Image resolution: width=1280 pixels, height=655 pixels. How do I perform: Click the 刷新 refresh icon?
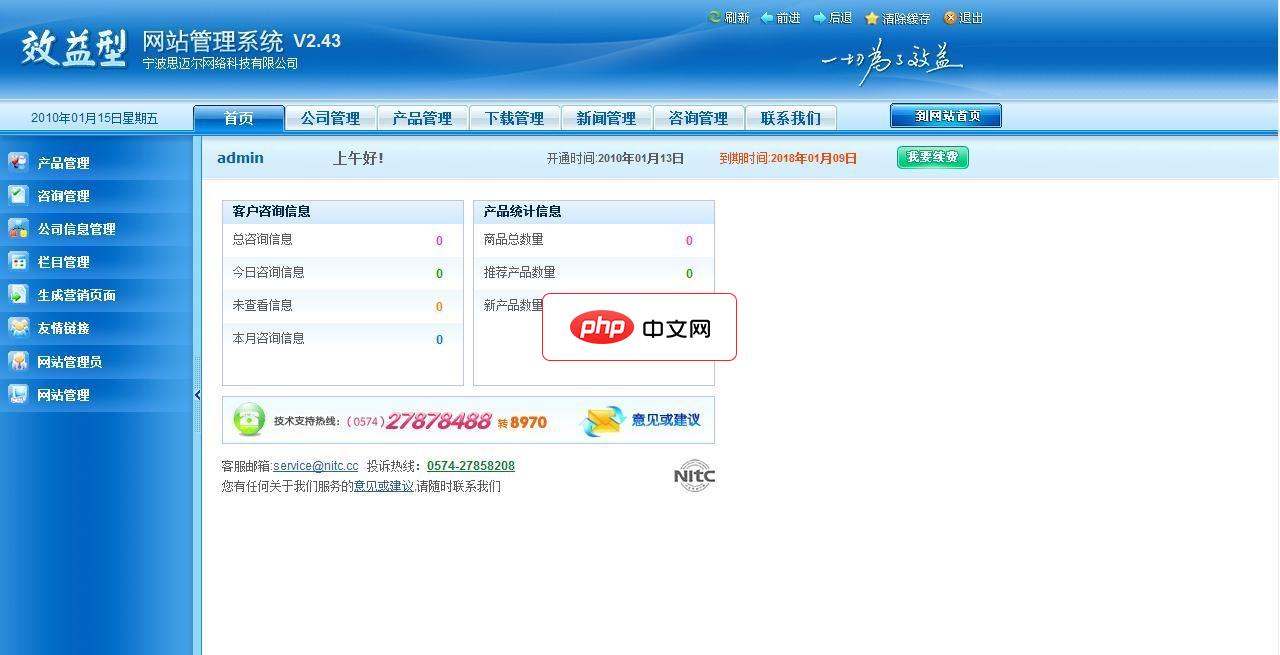714,17
